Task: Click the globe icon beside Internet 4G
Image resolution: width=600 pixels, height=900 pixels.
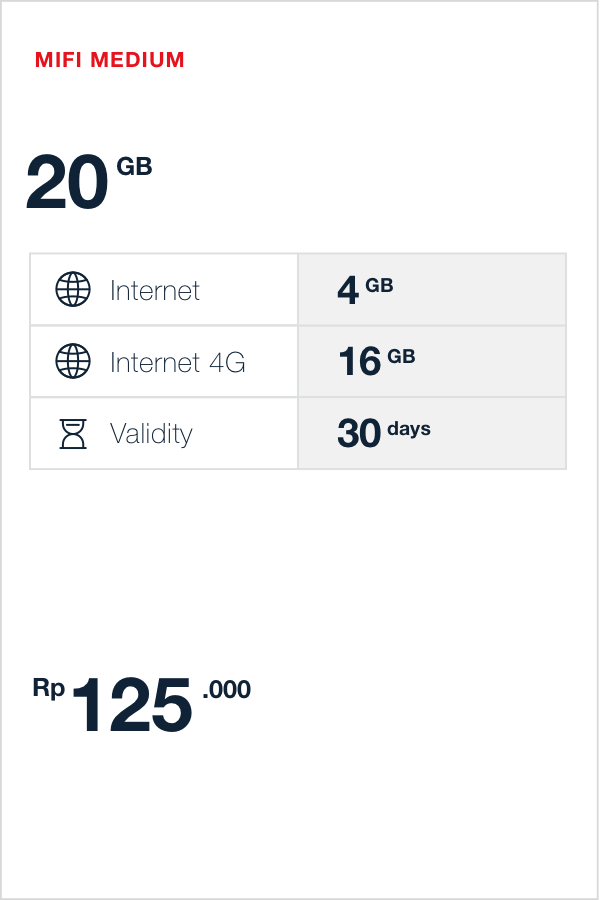Action: coord(73,361)
